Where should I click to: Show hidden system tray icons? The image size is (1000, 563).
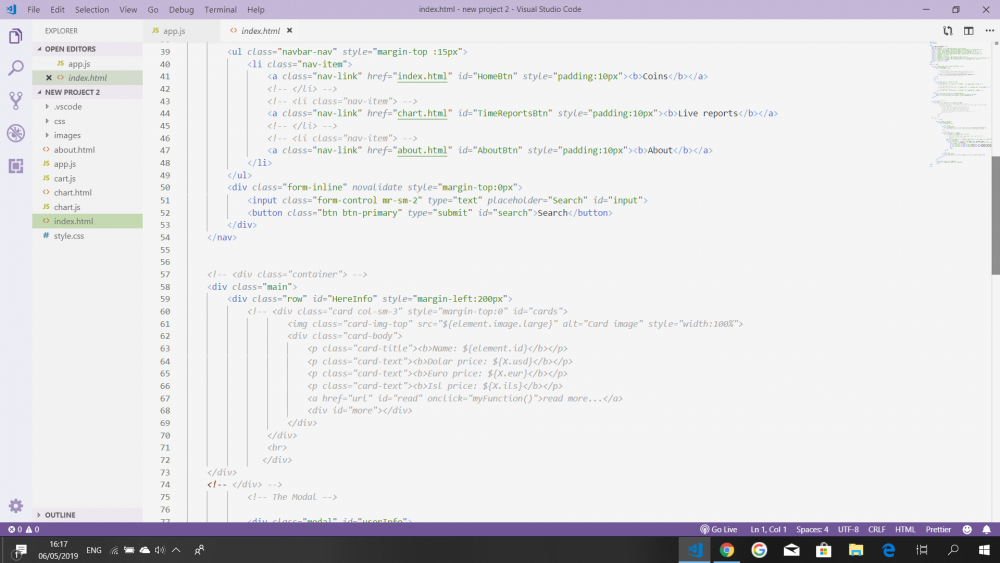176,550
